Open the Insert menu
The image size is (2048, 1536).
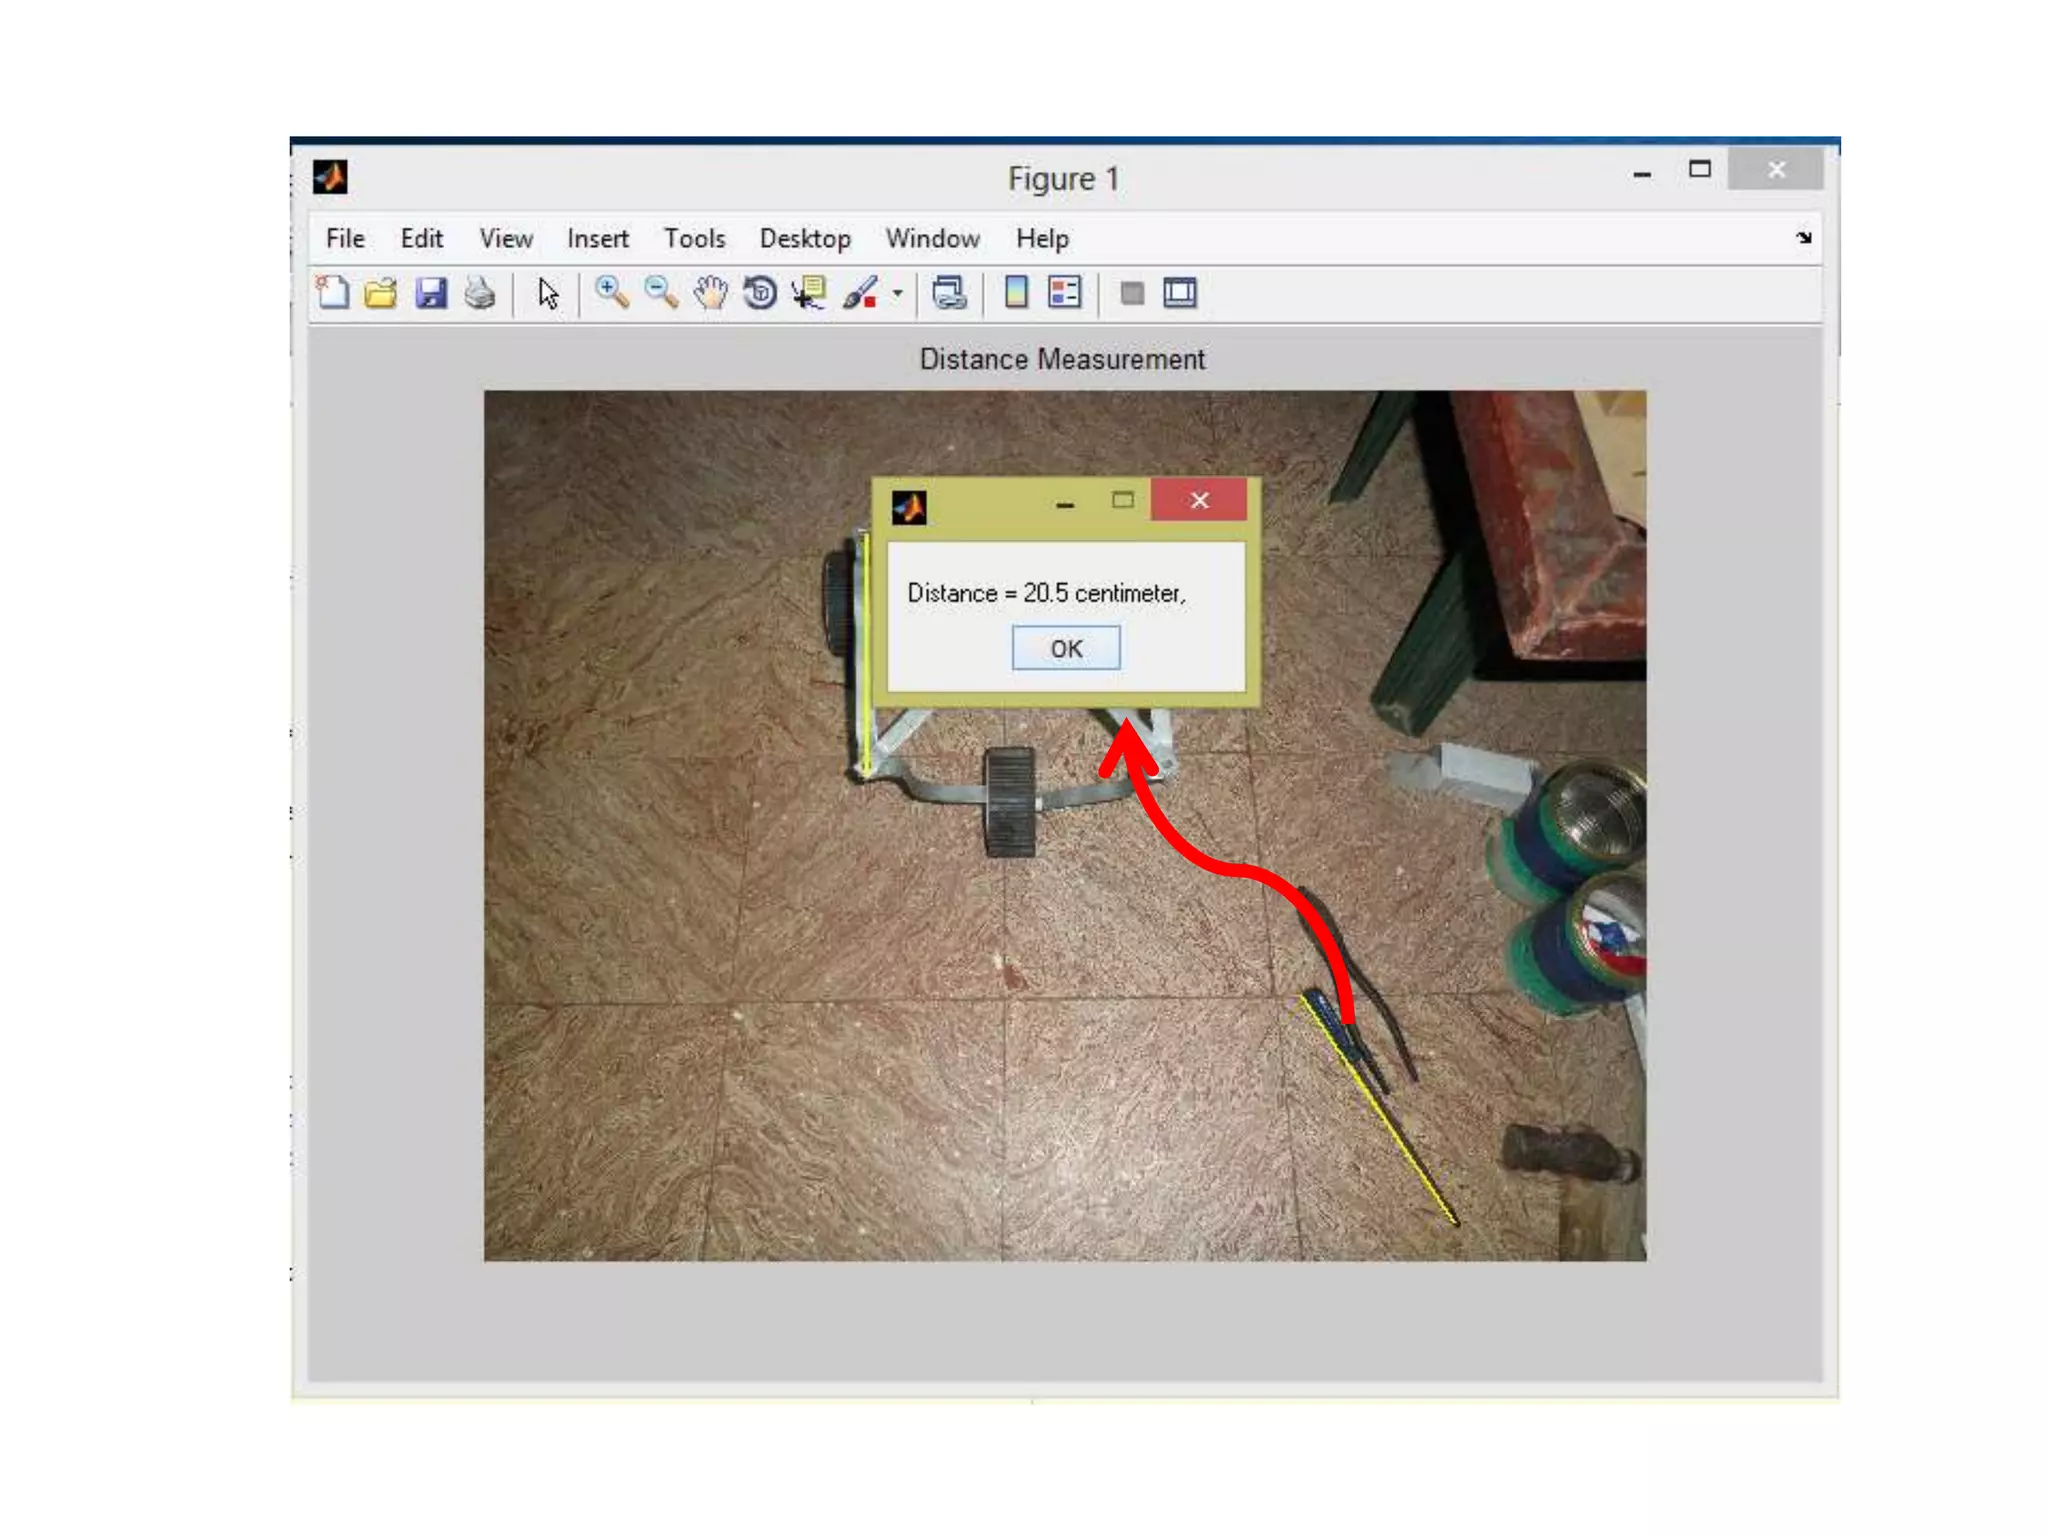[597, 239]
